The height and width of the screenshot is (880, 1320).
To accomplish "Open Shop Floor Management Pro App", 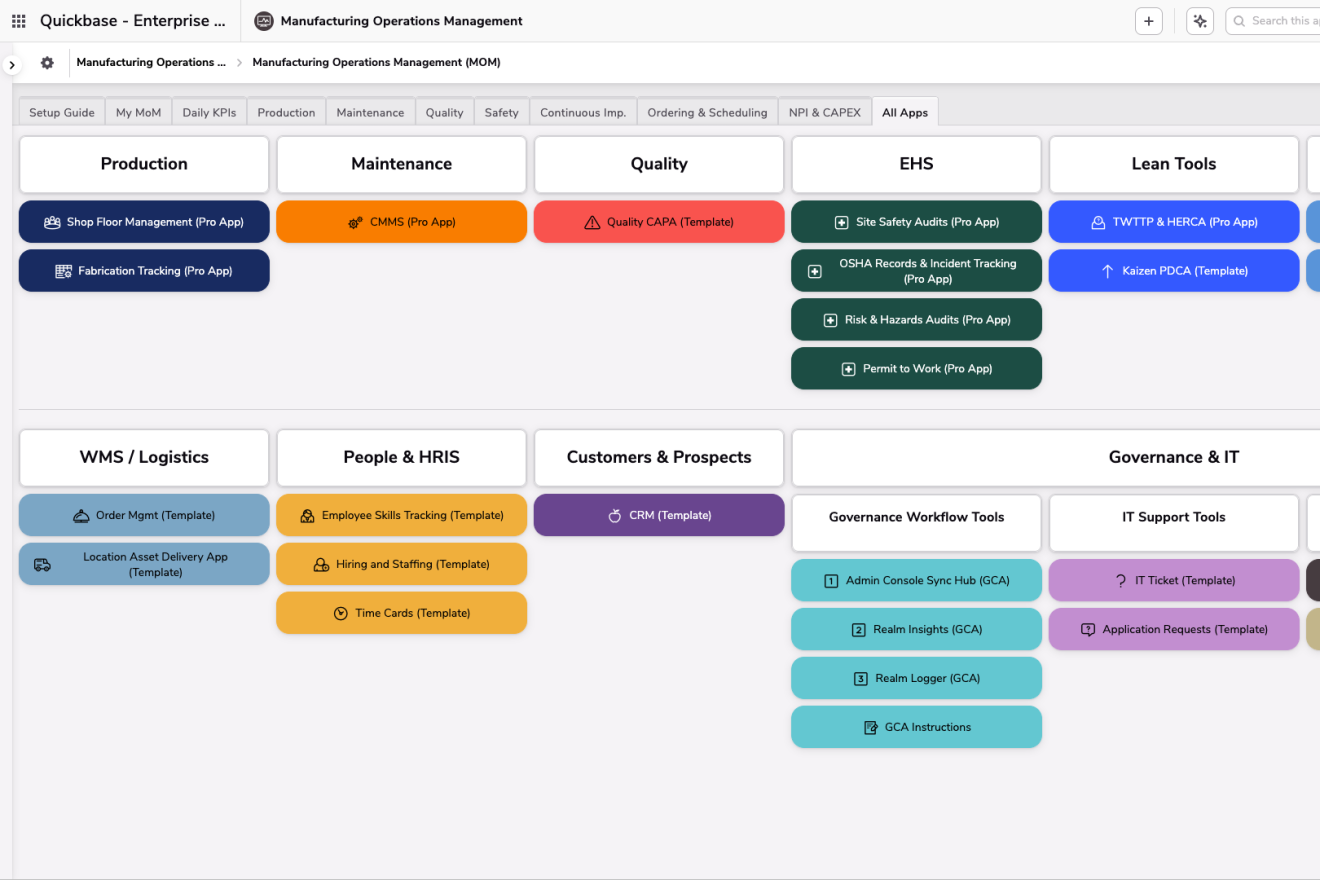I will click(x=144, y=222).
